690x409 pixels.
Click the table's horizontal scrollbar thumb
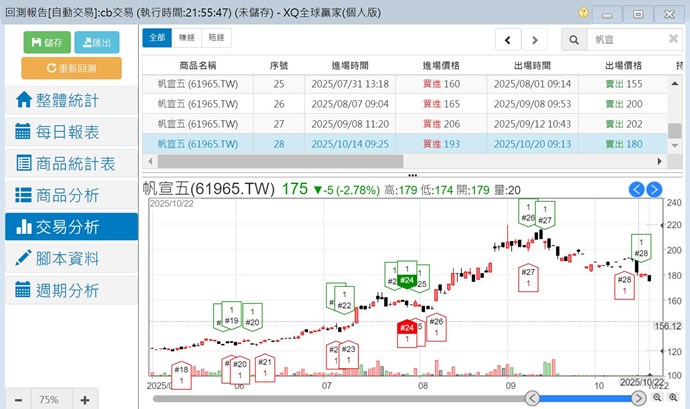(x=280, y=161)
